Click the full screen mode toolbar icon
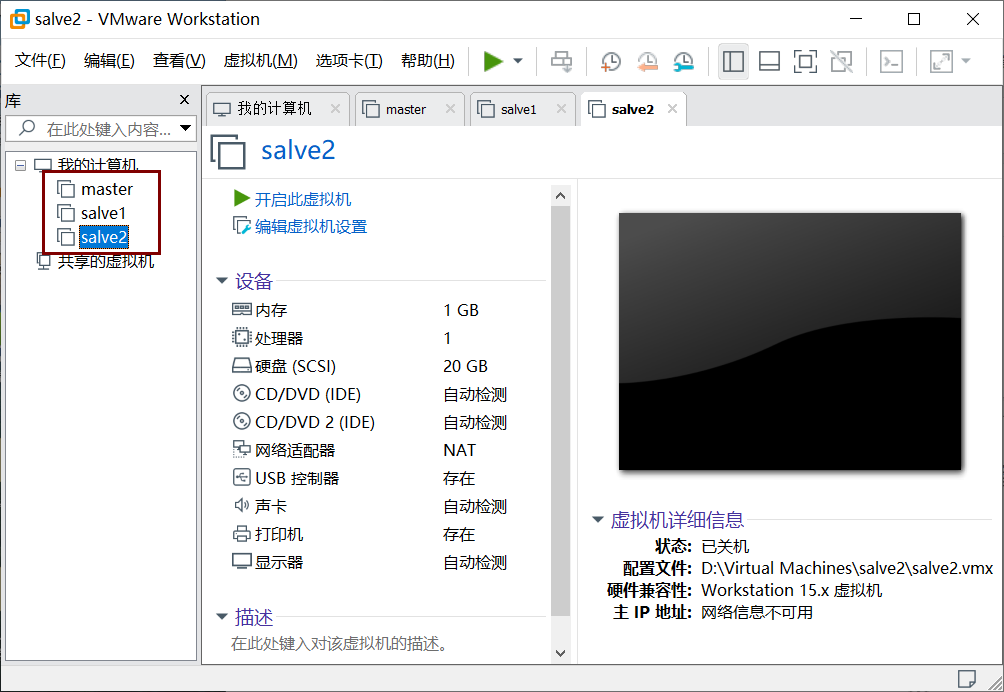Image resolution: width=1004 pixels, height=692 pixels. [x=805, y=61]
